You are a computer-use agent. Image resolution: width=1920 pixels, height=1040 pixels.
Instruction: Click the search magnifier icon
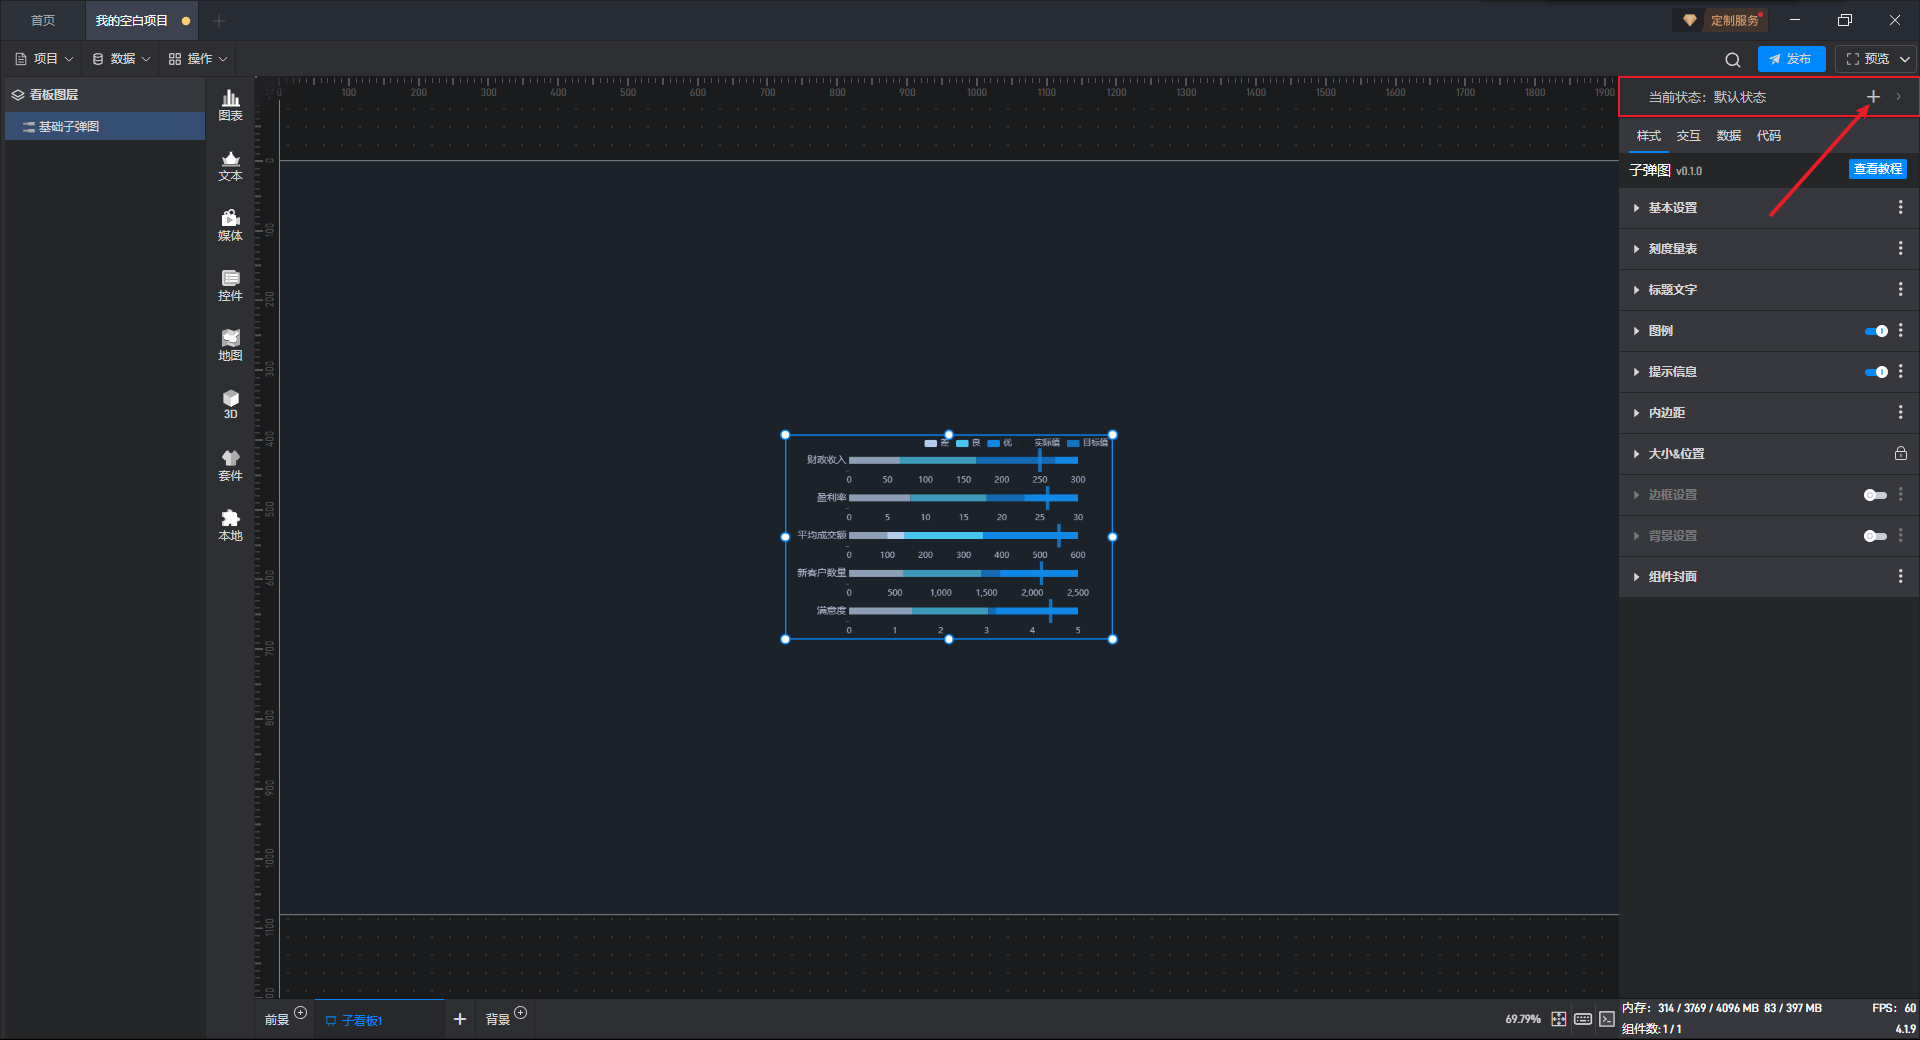[x=1732, y=60]
